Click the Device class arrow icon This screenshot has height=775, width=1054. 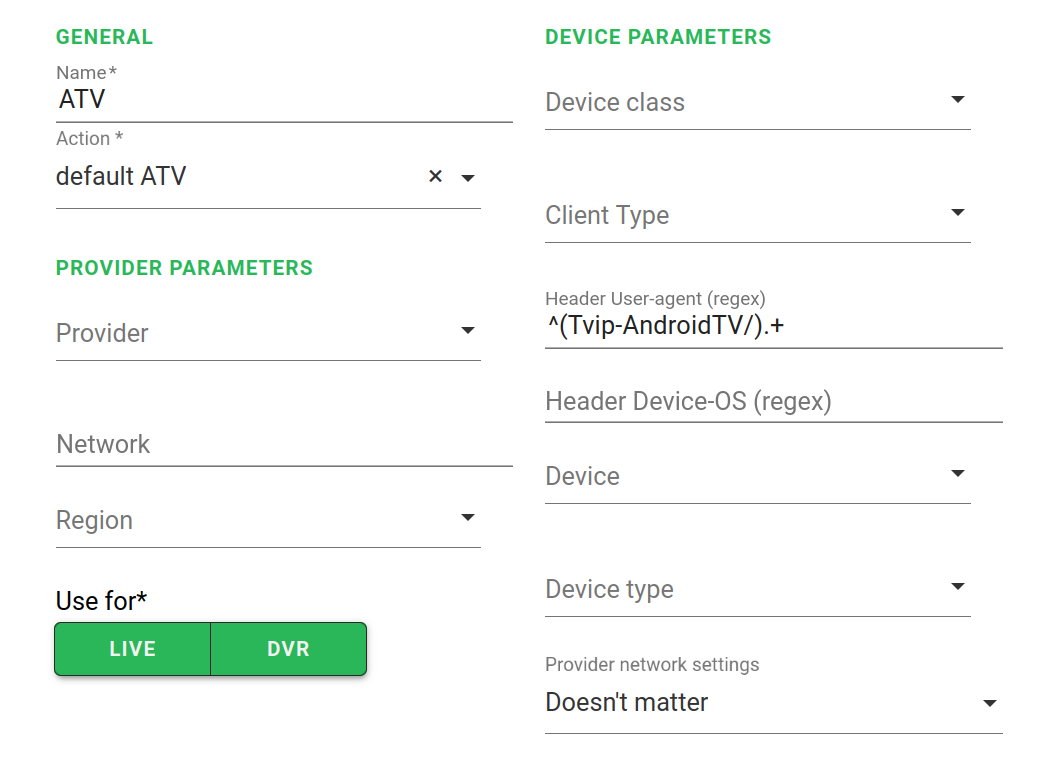957,100
